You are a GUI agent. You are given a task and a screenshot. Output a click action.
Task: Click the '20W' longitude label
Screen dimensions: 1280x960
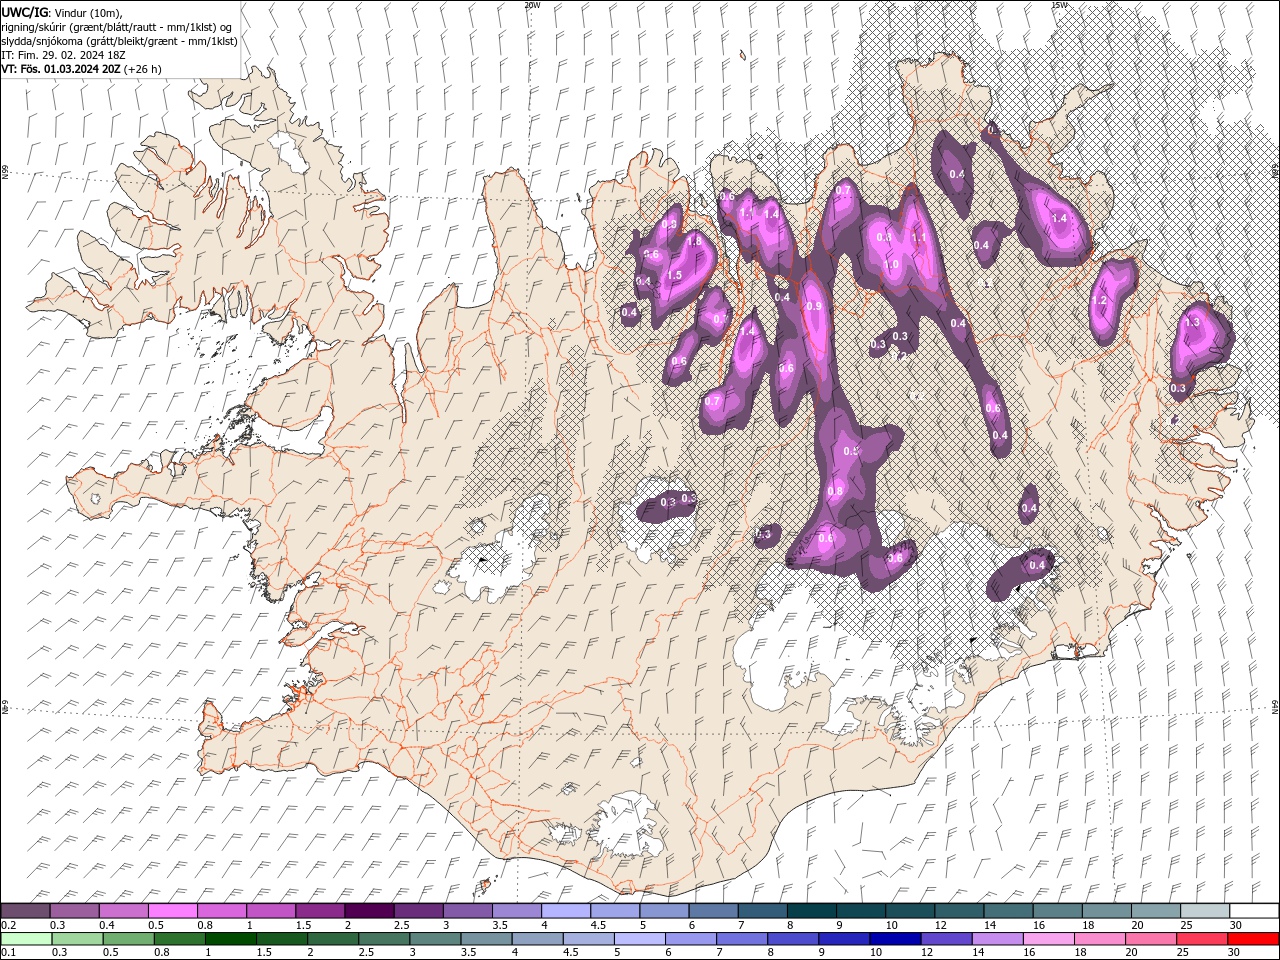pyautogui.click(x=533, y=5)
